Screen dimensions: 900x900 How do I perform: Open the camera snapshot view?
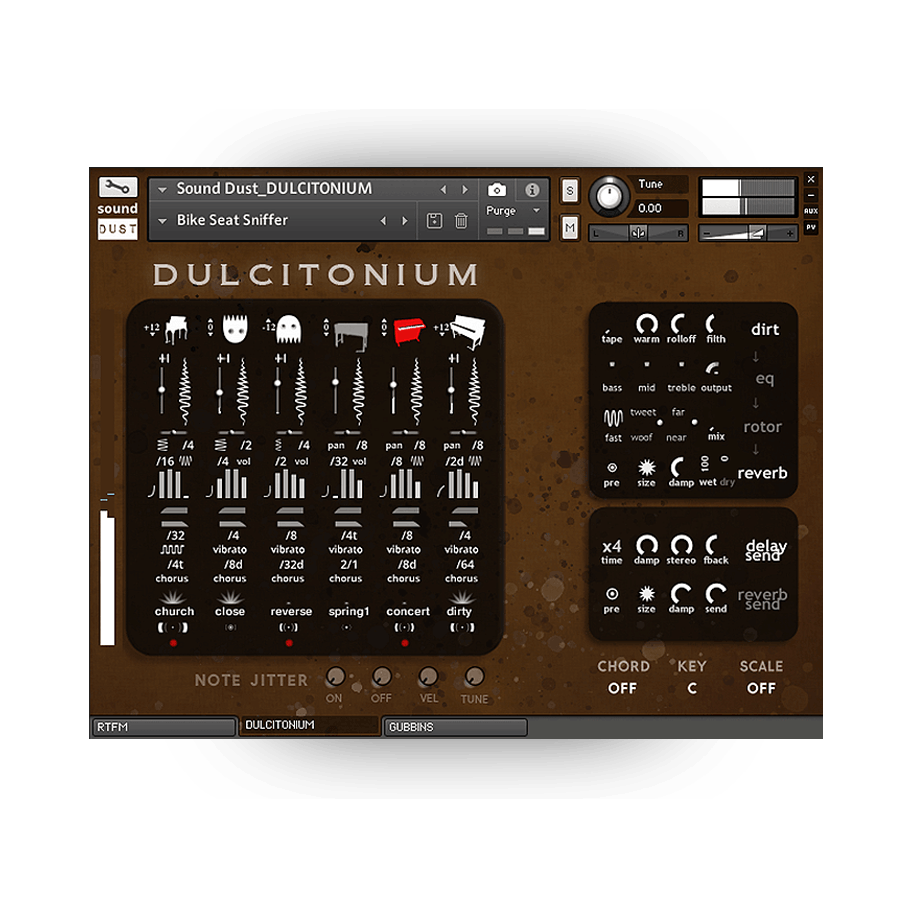[x=497, y=189]
